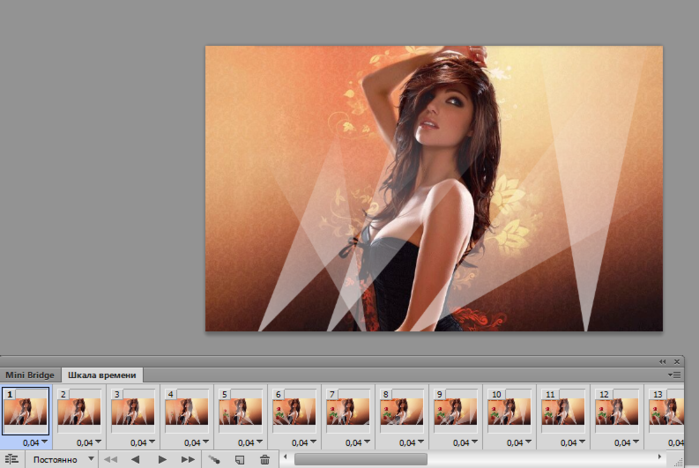
Task: Open frame 5 delay time dropdown
Action: pos(250,443)
